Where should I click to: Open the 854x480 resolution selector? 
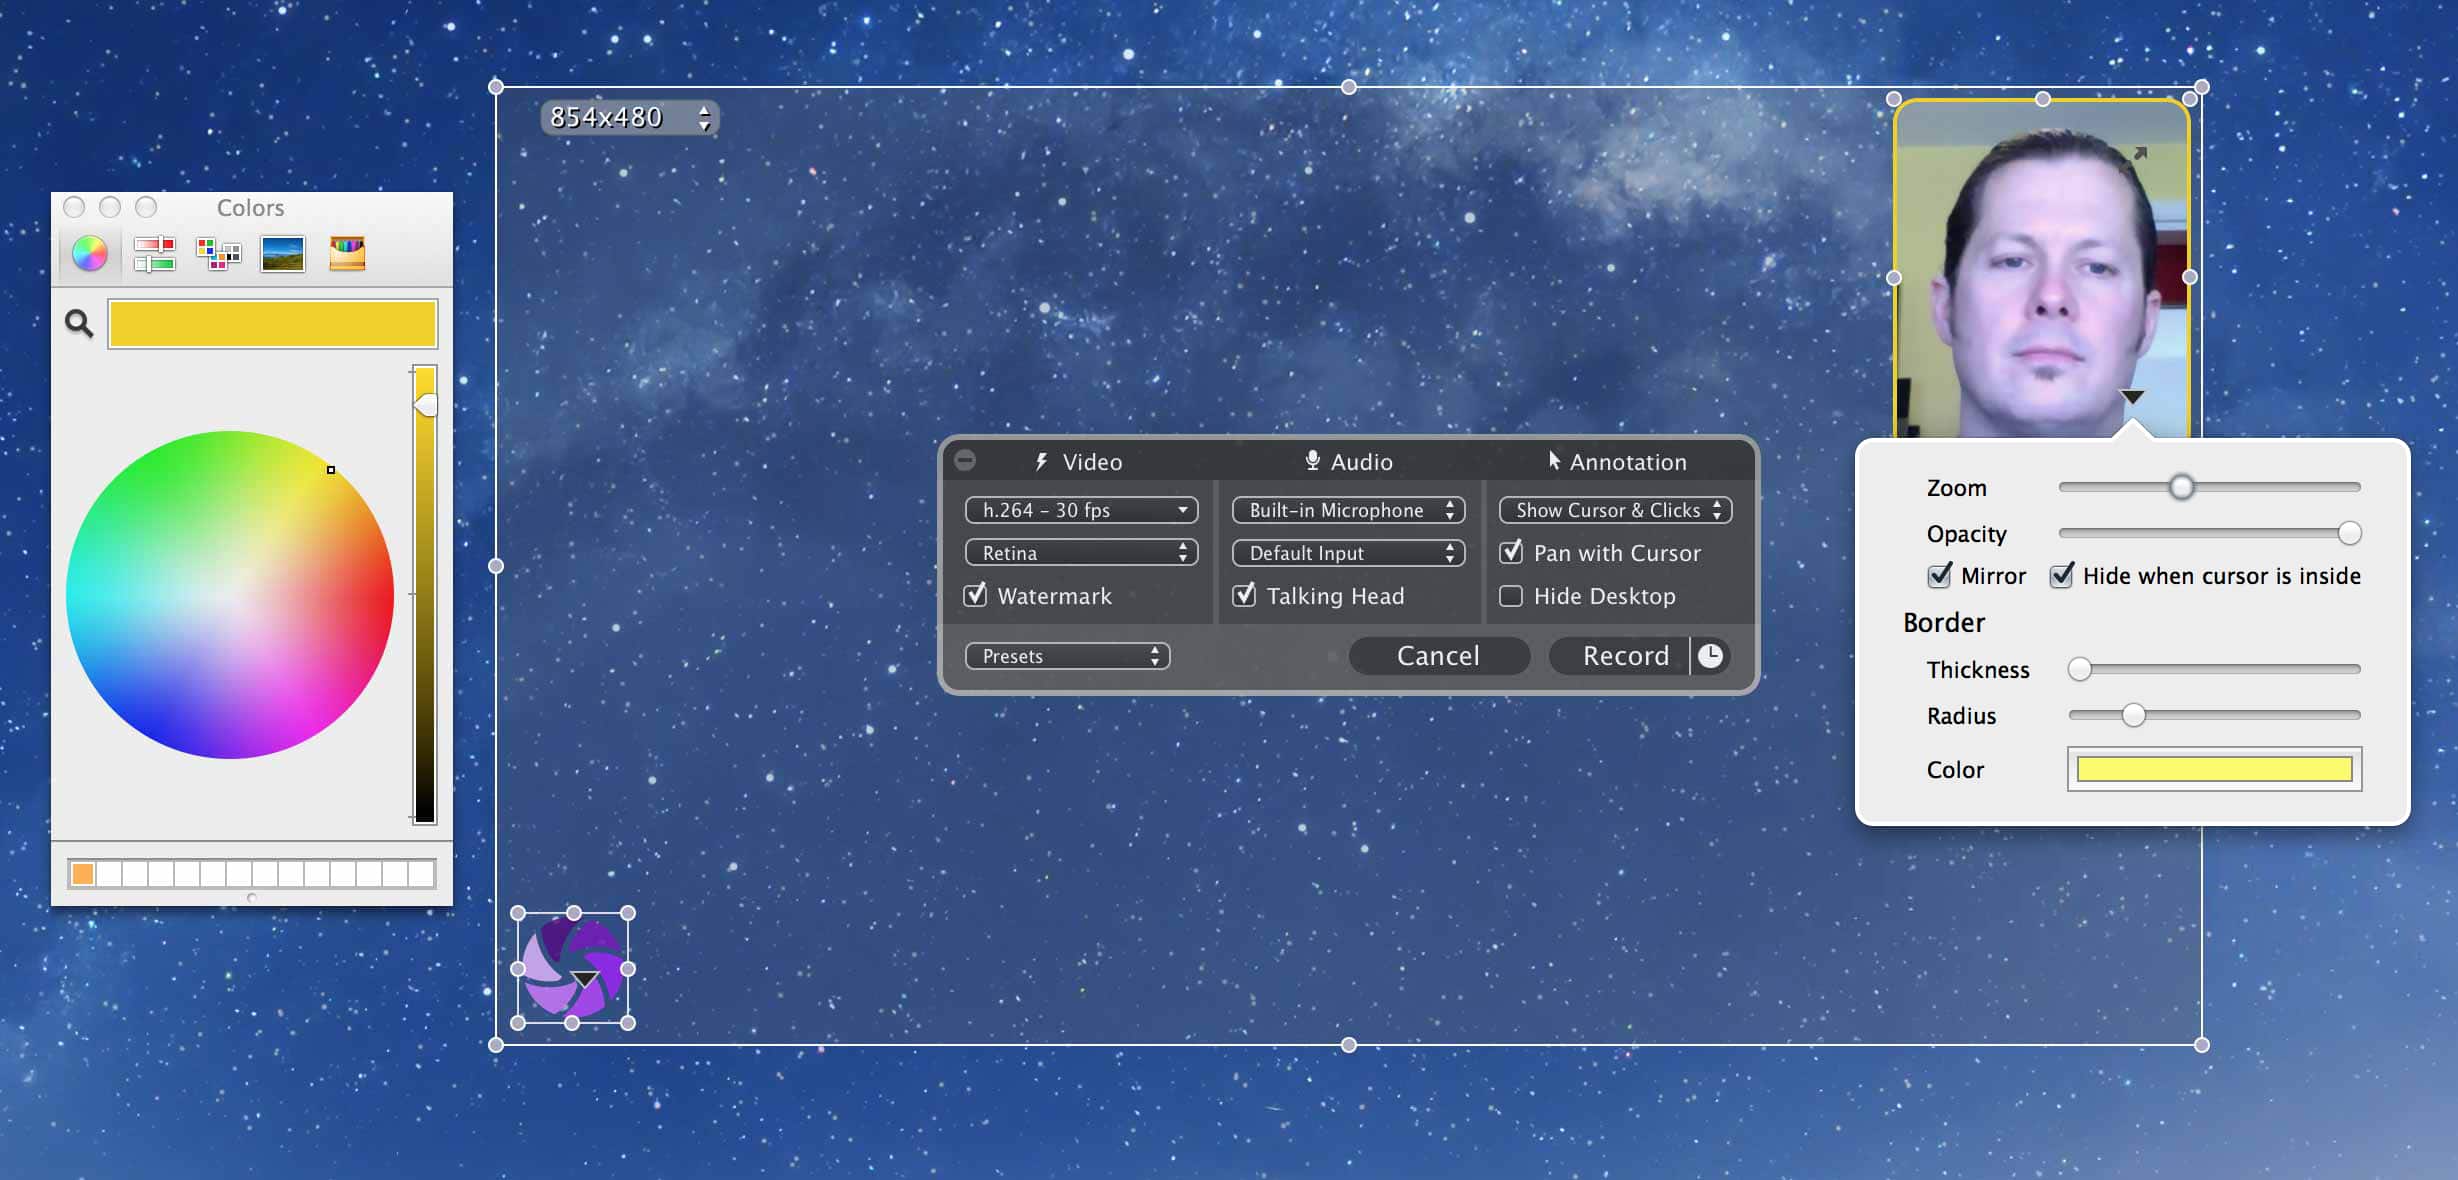coord(629,118)
